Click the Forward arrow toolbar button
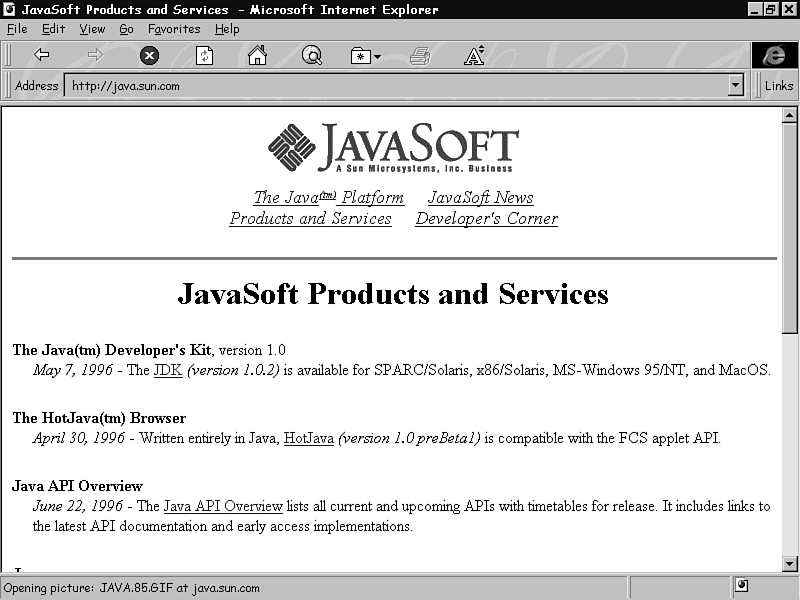800x600 pixels. point(95,55)
